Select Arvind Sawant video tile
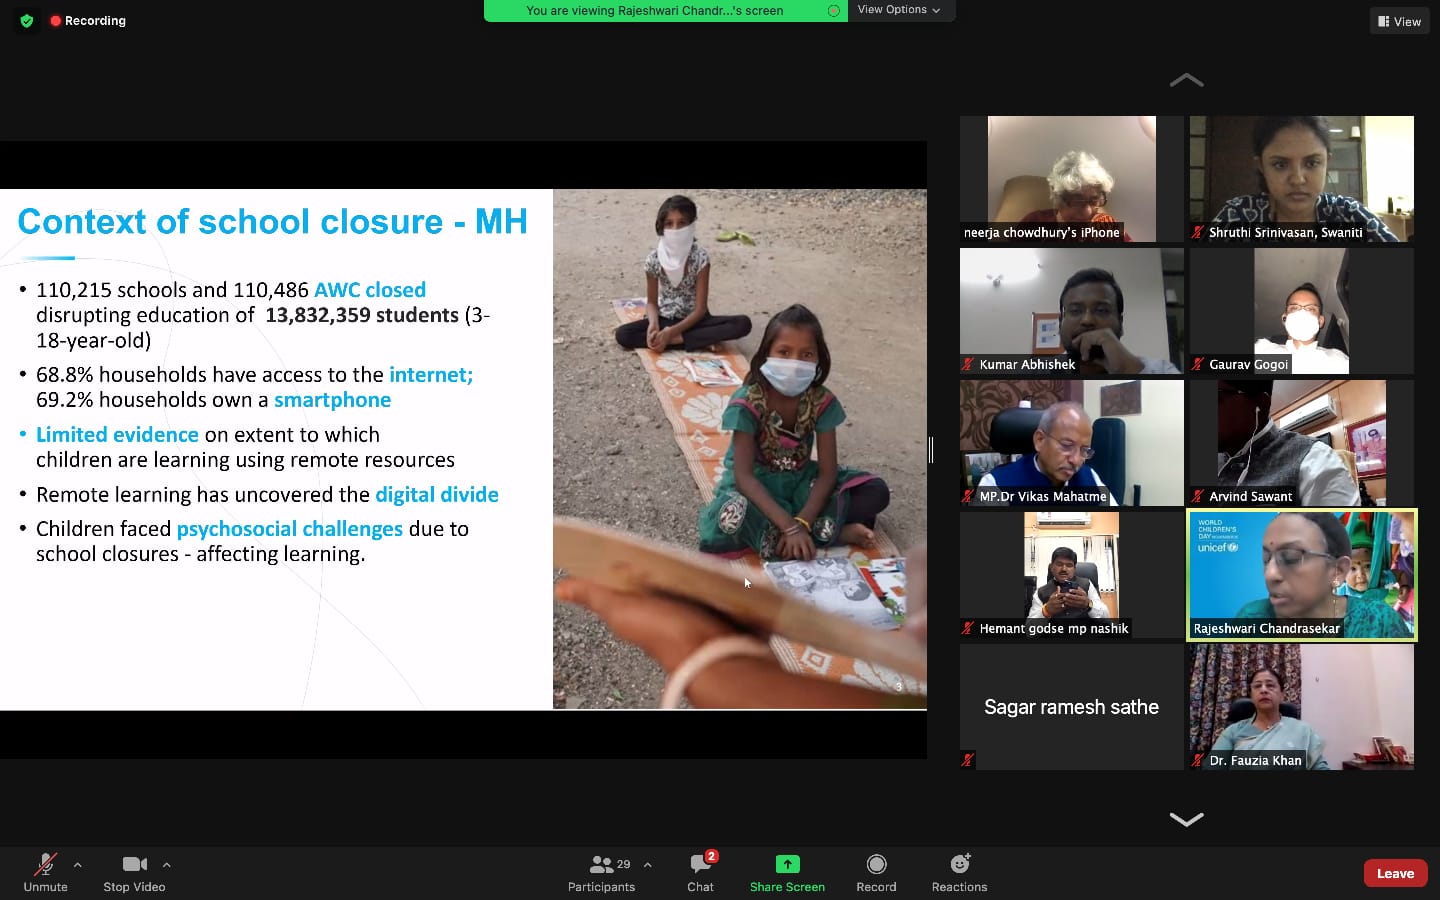 click(1301, 443)
